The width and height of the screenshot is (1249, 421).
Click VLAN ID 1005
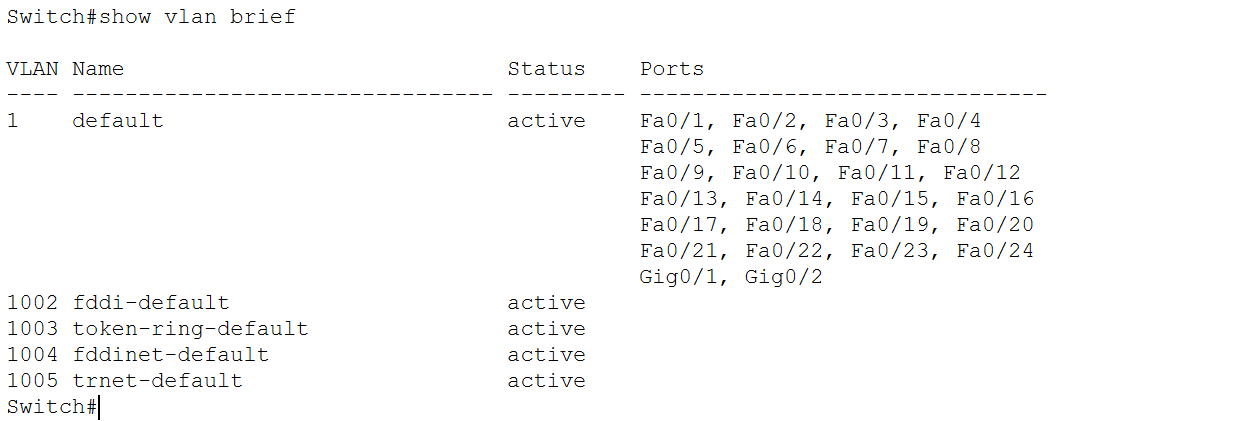[32, 381]
